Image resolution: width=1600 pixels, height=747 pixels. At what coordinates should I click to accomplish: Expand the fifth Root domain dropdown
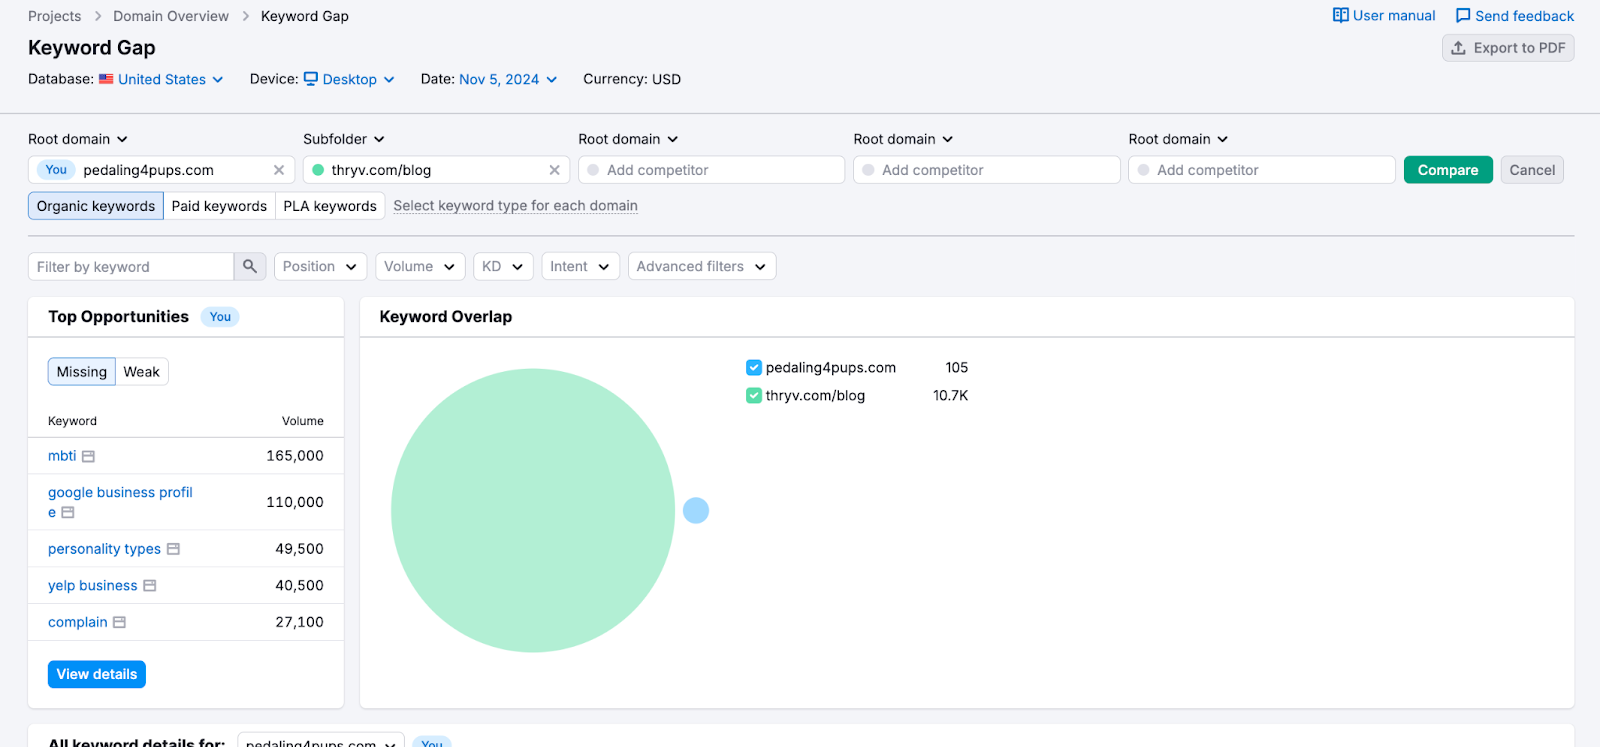coord(1178,139)
